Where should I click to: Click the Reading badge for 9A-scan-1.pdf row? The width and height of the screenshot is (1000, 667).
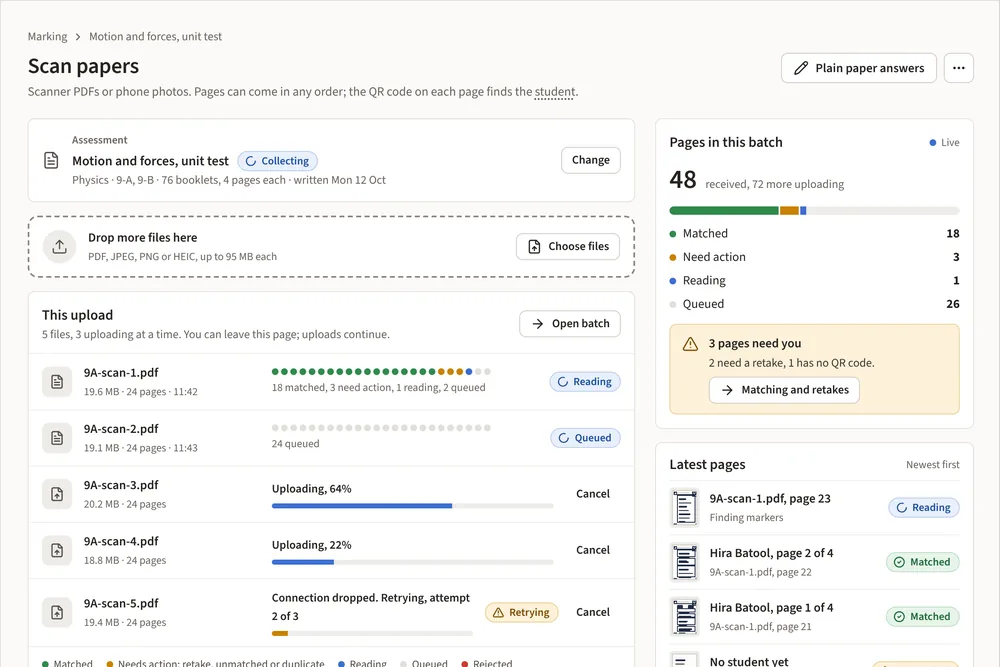coord(585,381)
